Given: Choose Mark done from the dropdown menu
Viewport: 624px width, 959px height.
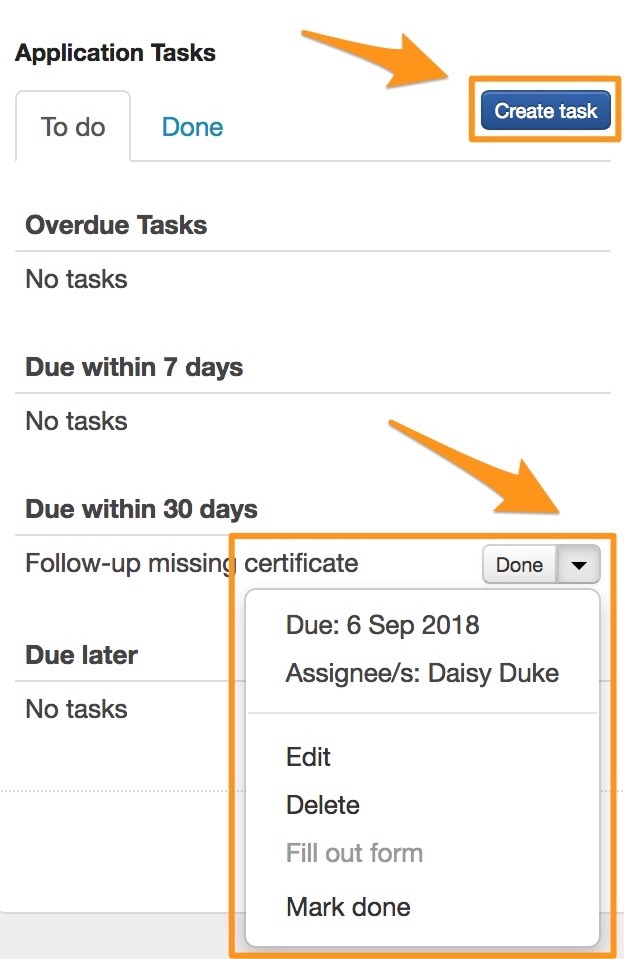Looking at the screenshot, I should (348, 907).
